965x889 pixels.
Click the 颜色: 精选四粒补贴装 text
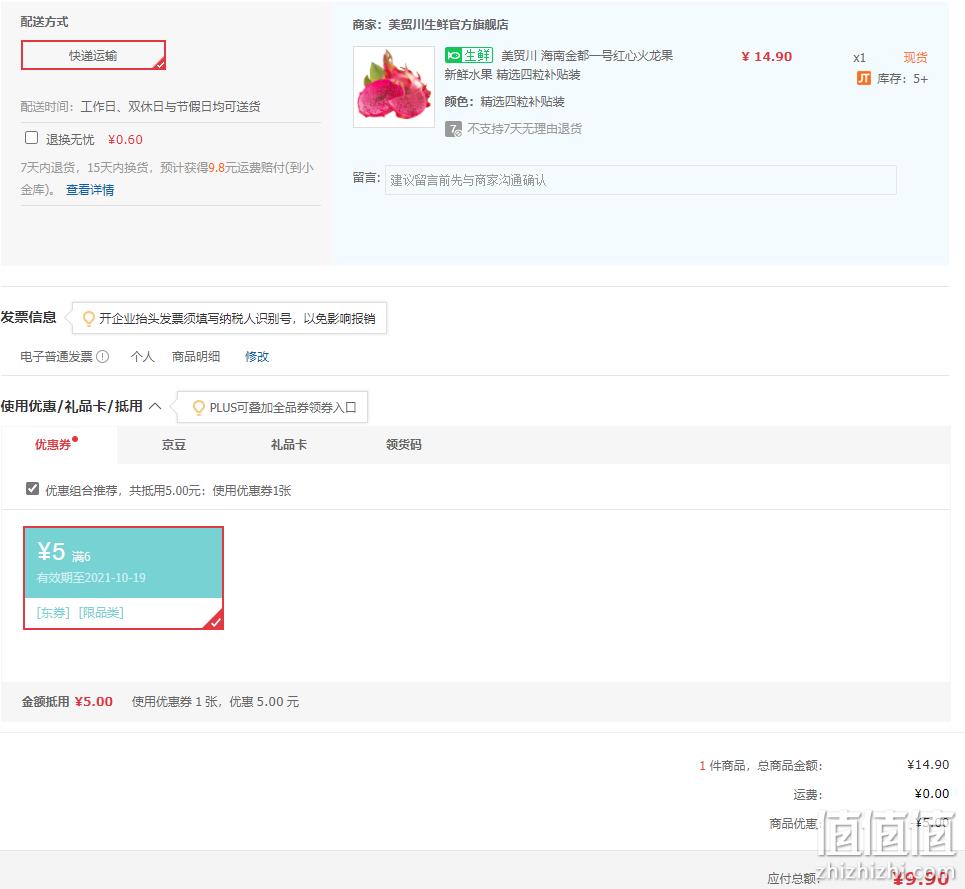[x=505, y=102]
